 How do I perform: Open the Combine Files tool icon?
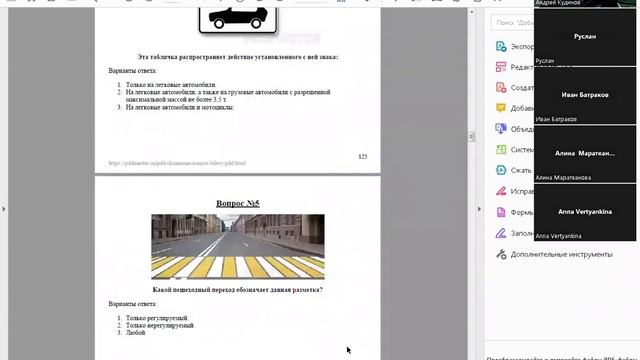[x=501, y=129]
